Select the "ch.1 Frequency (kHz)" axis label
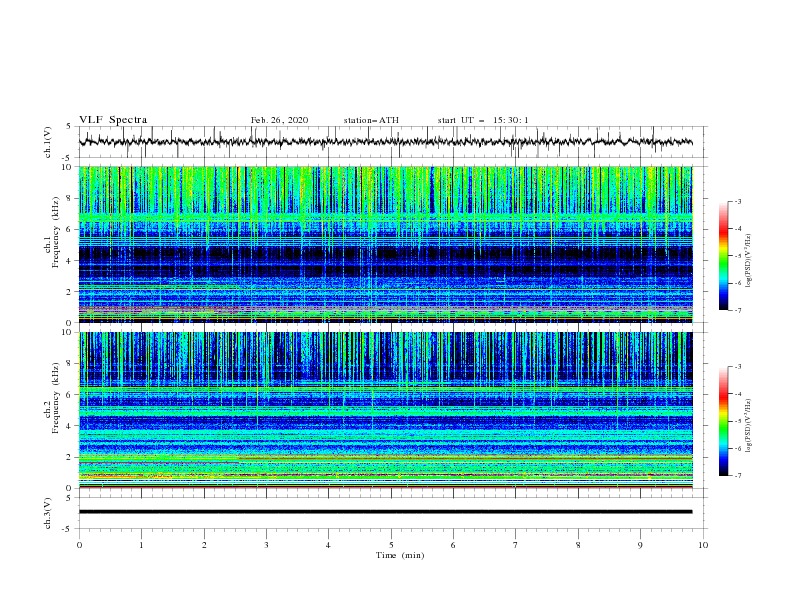The height and width of the screenshot is (612, 792). coord(53,233)
